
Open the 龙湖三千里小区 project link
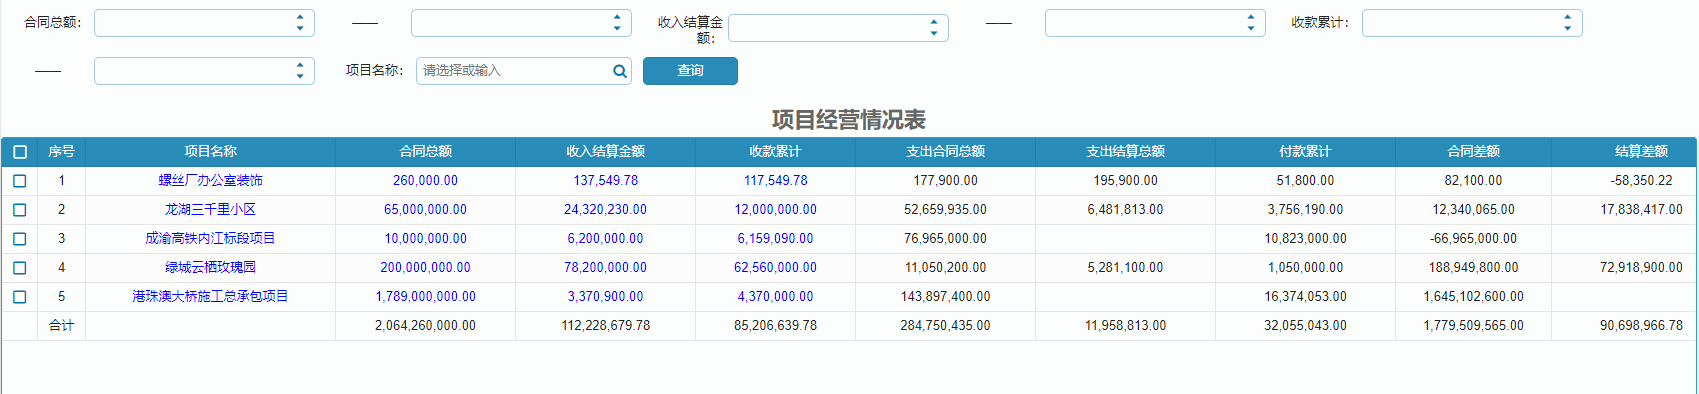click(x=210, y=210)
